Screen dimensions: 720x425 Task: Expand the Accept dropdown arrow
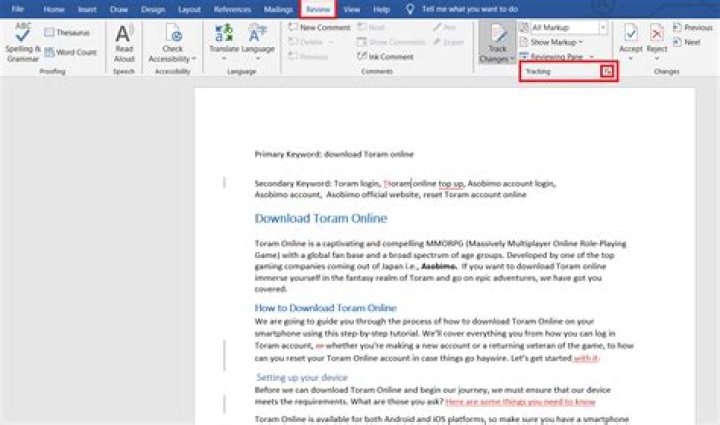(630, 59)
